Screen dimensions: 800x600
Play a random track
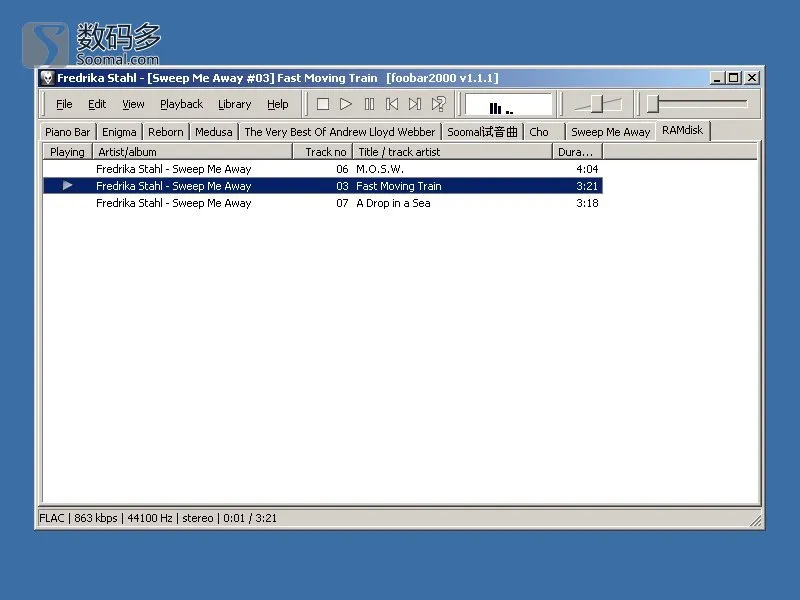[x=438, y=104]
